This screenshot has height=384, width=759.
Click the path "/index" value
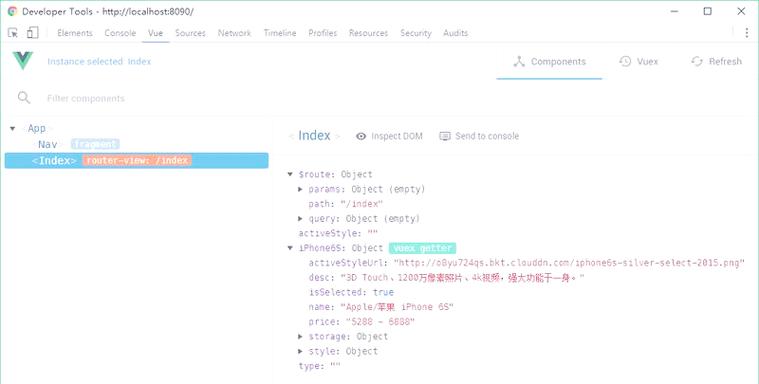click(362, 204)
